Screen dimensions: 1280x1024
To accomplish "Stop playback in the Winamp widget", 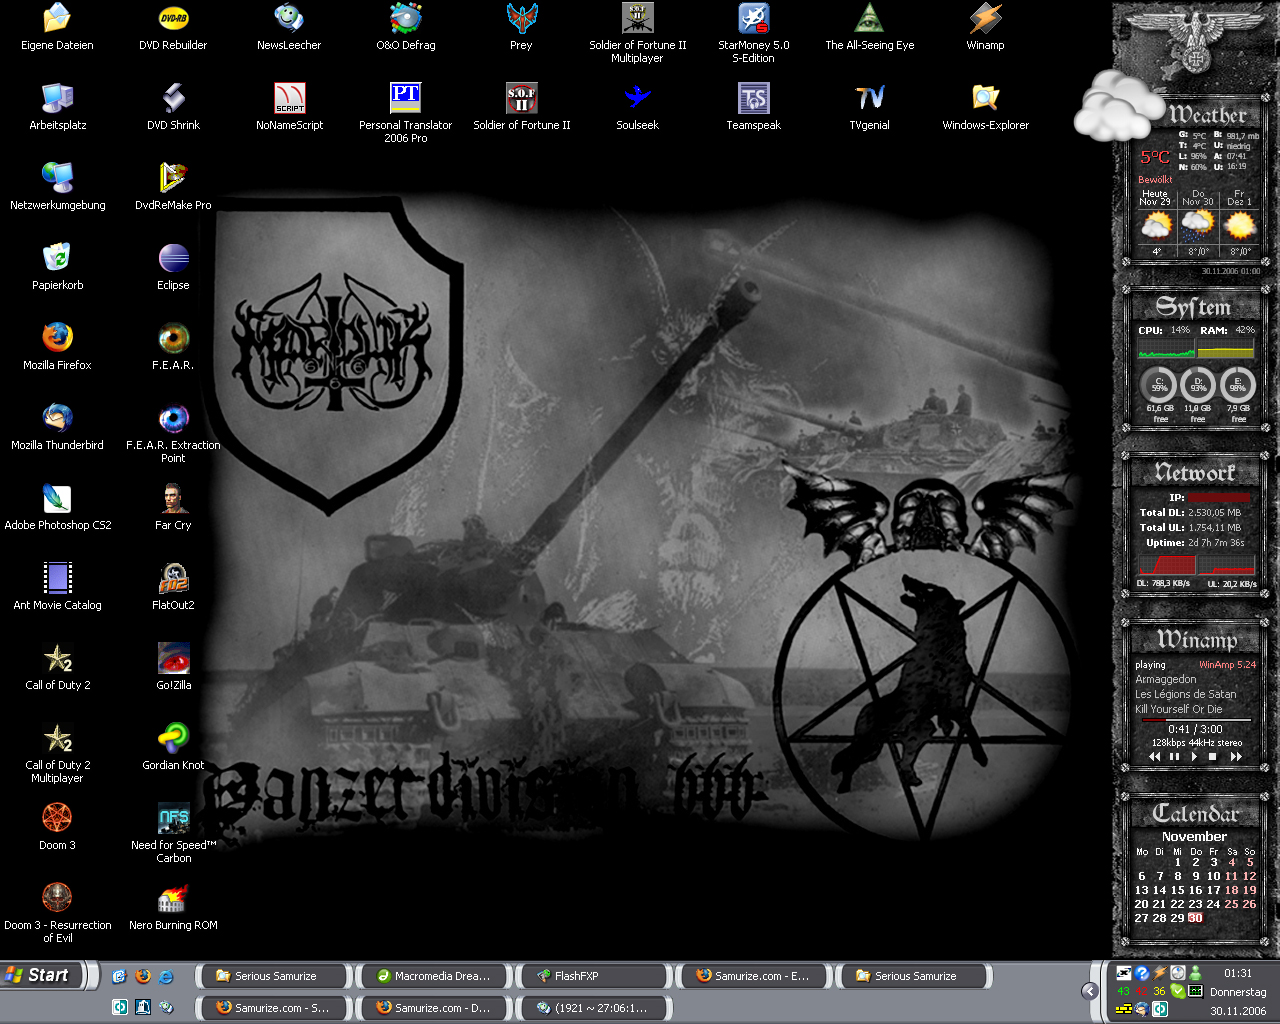I will 1212,757.
